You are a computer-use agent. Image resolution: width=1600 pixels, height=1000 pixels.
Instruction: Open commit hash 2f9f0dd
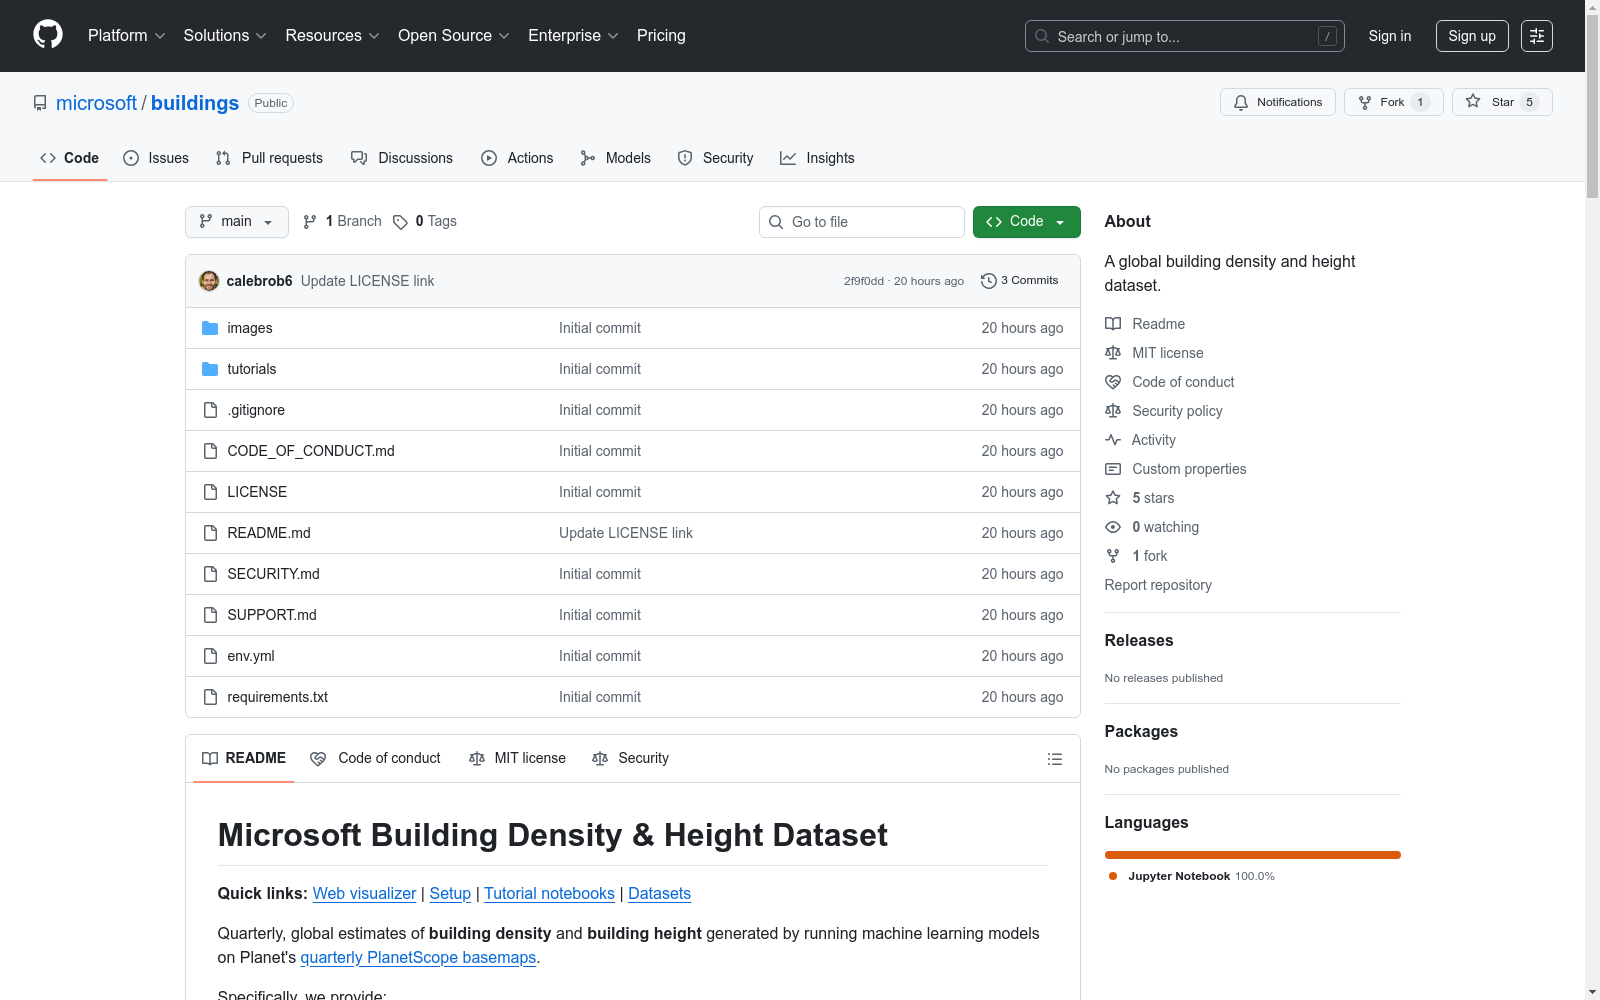[x=864, y=281]
